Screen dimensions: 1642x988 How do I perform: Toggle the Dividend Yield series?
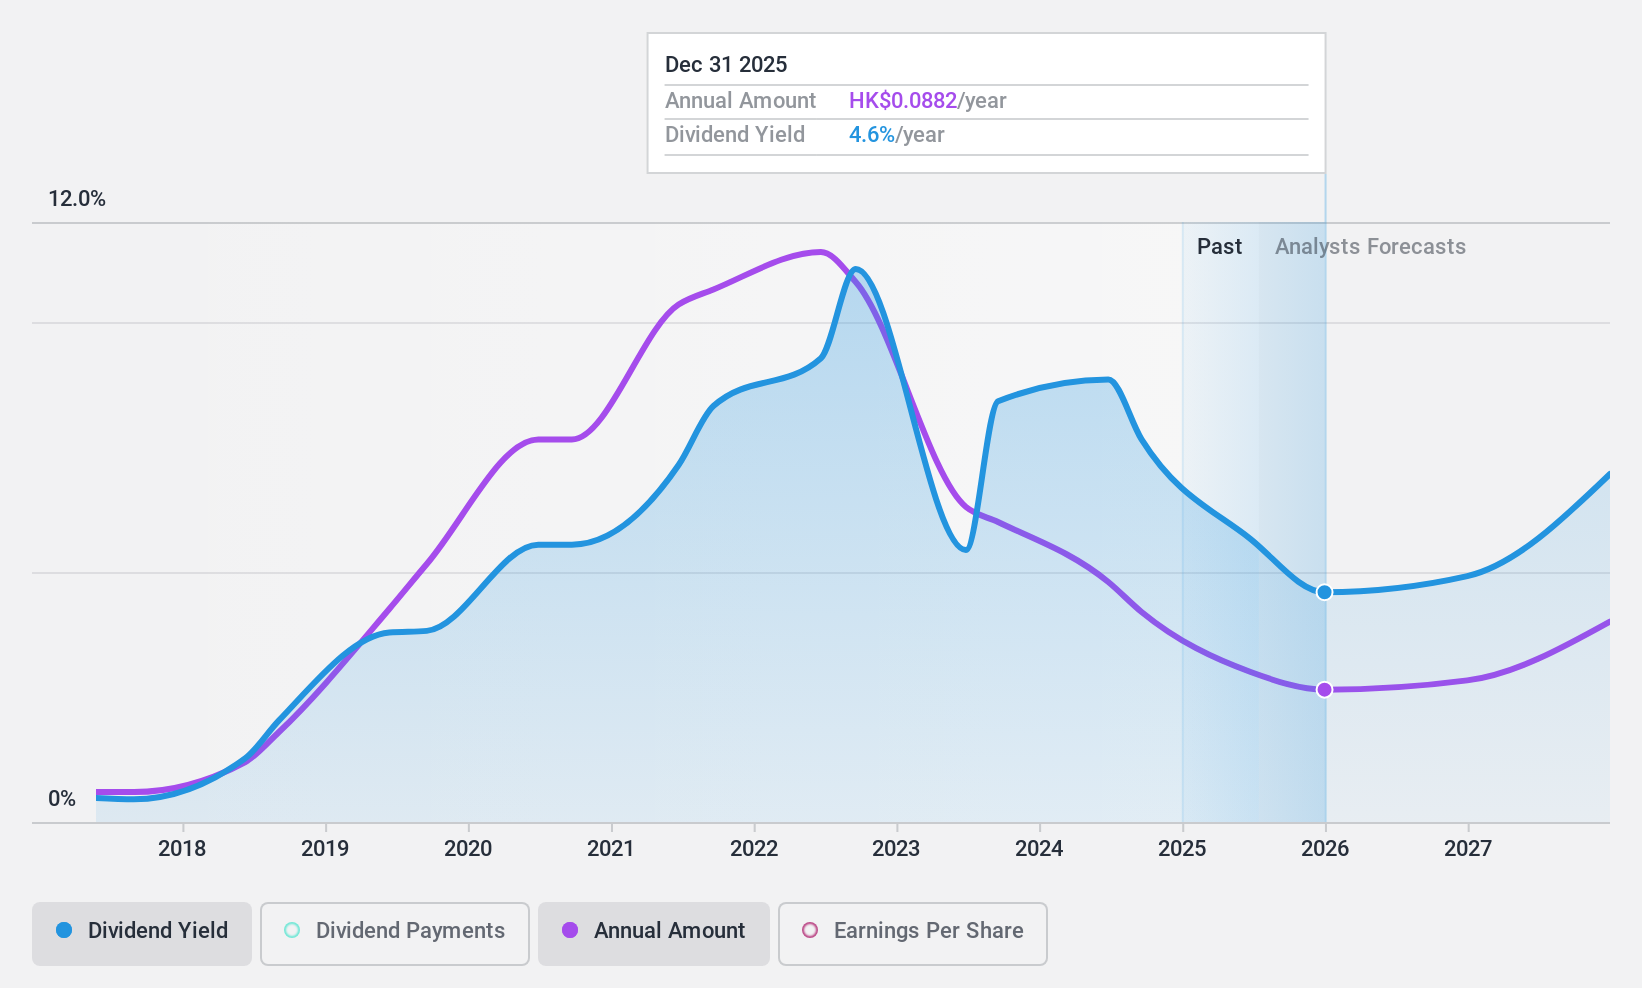142,934
